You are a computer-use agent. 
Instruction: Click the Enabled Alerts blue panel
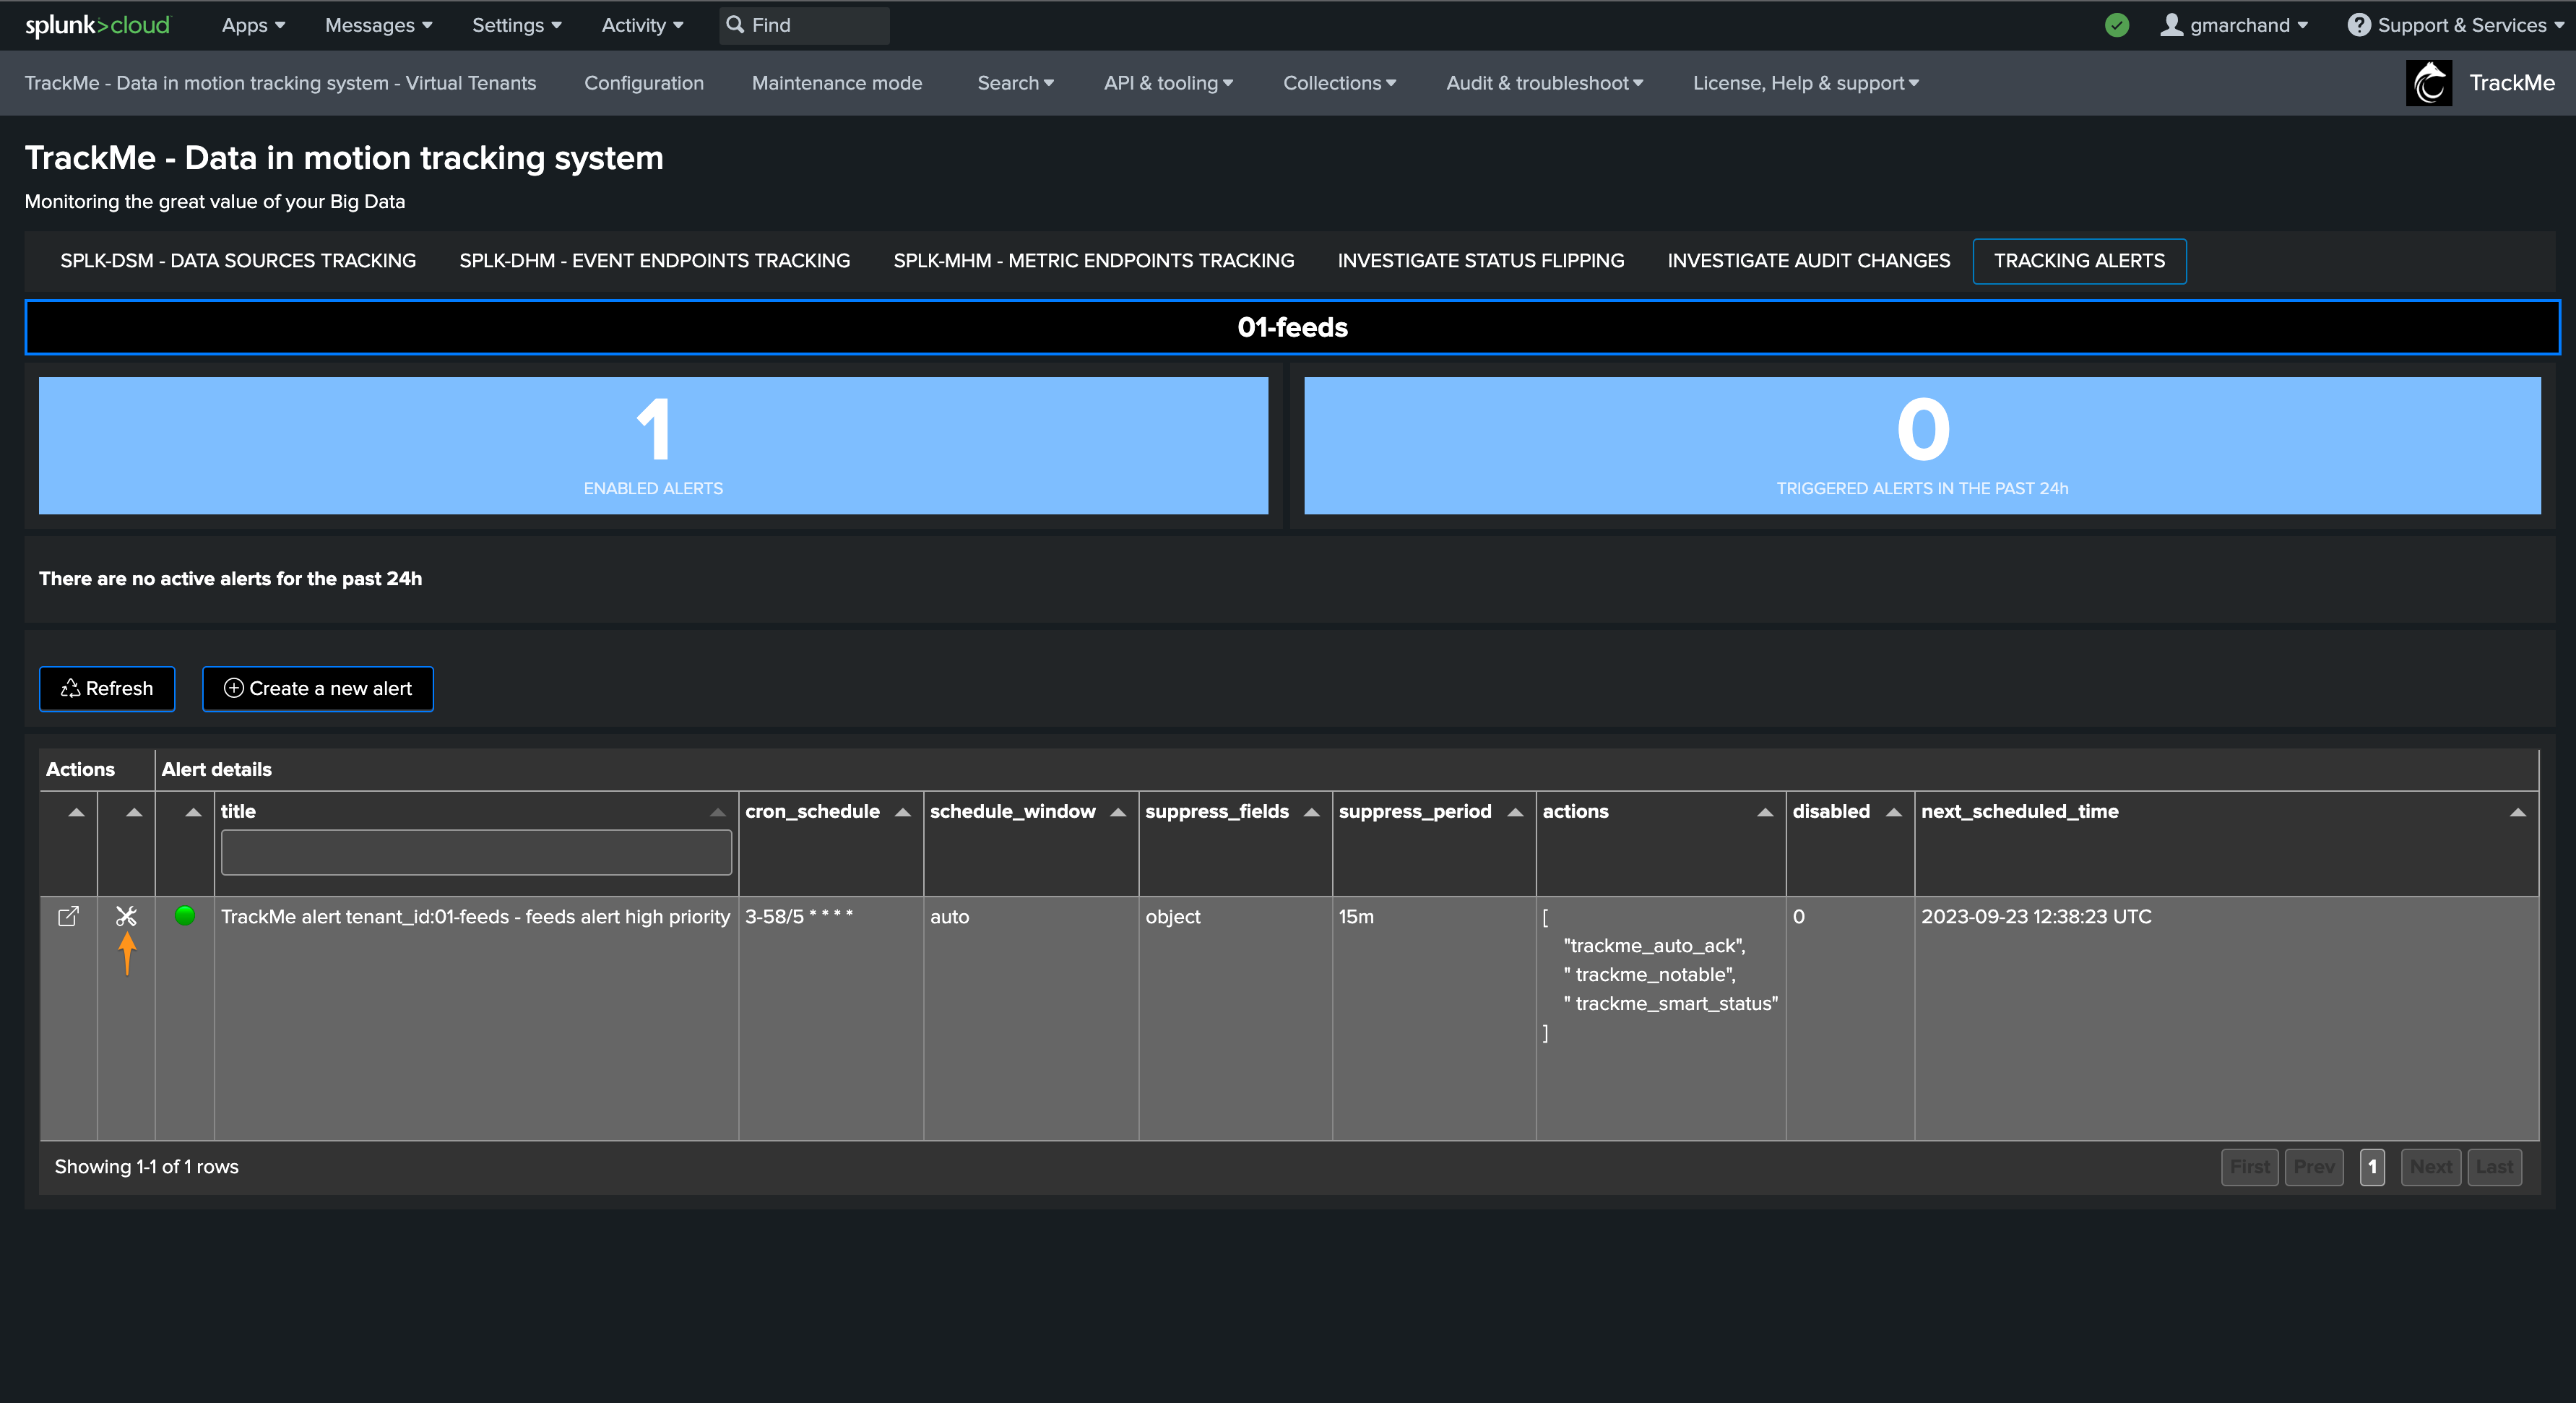click(x=653, y=445)
